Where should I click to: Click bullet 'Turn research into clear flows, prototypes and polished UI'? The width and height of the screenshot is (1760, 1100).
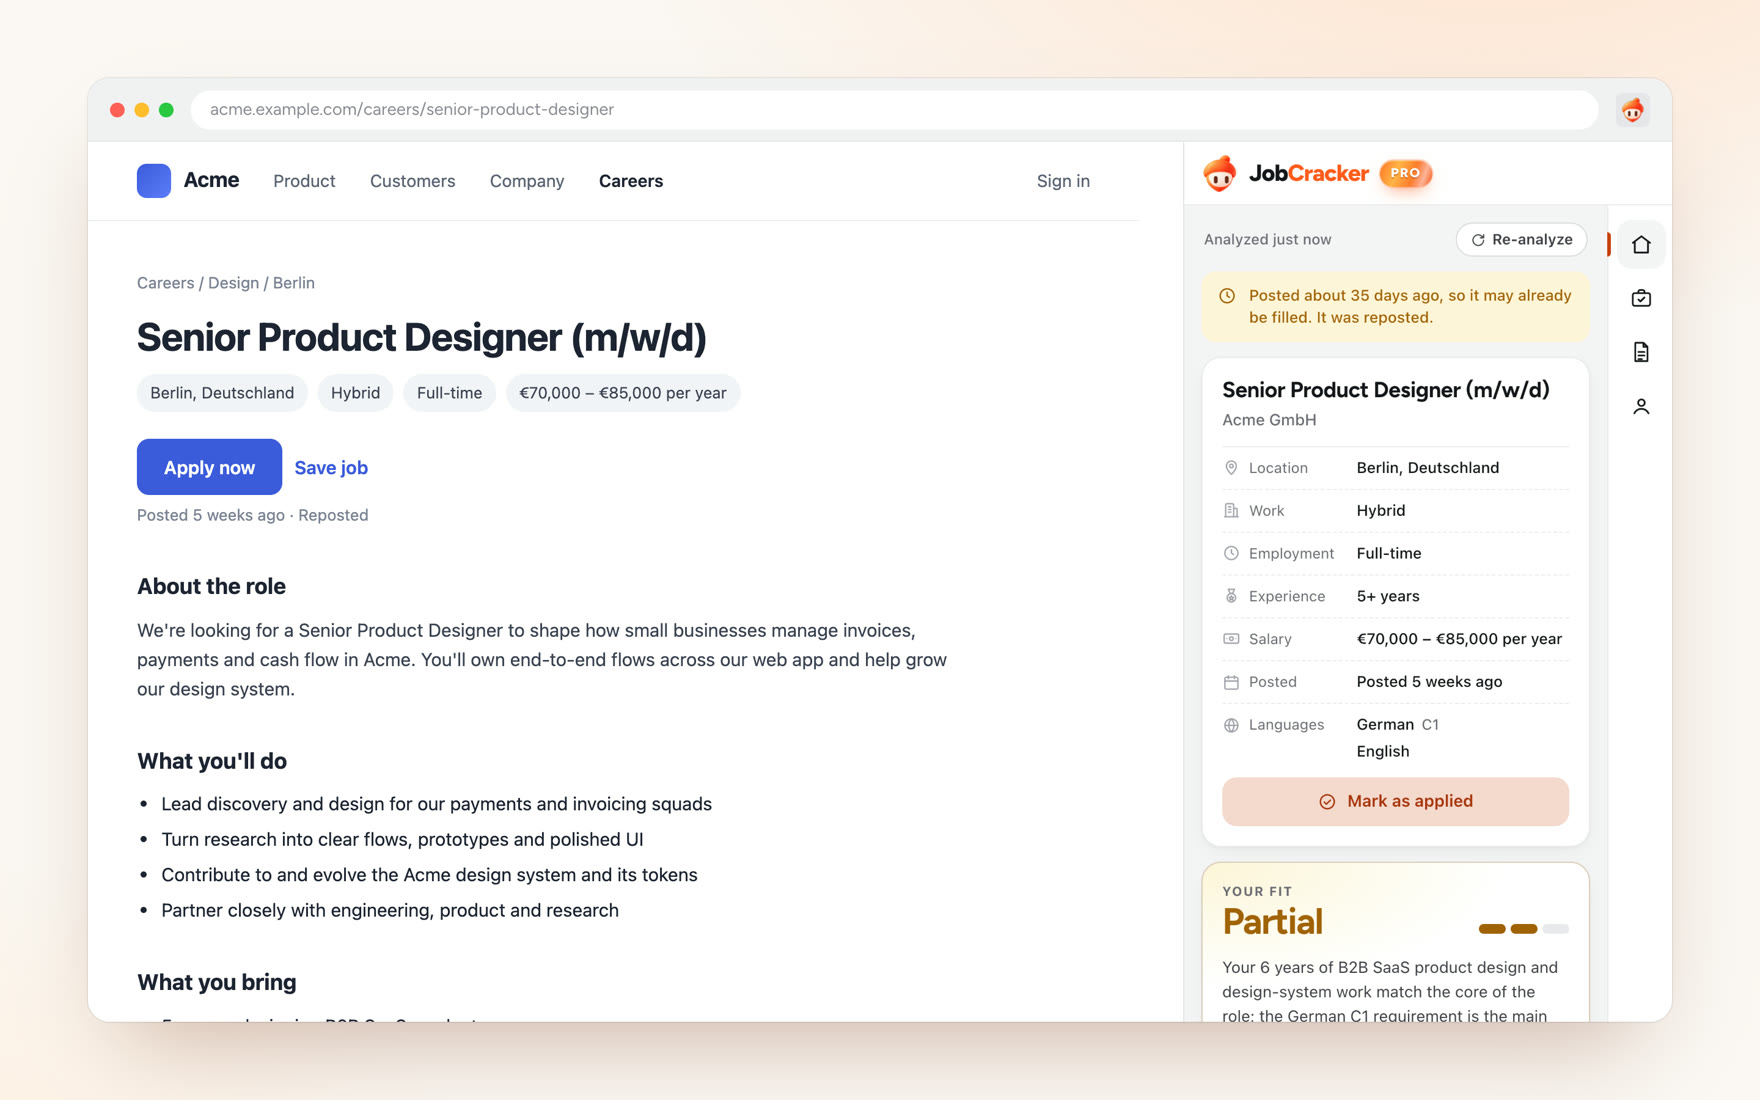click(402, 839)
